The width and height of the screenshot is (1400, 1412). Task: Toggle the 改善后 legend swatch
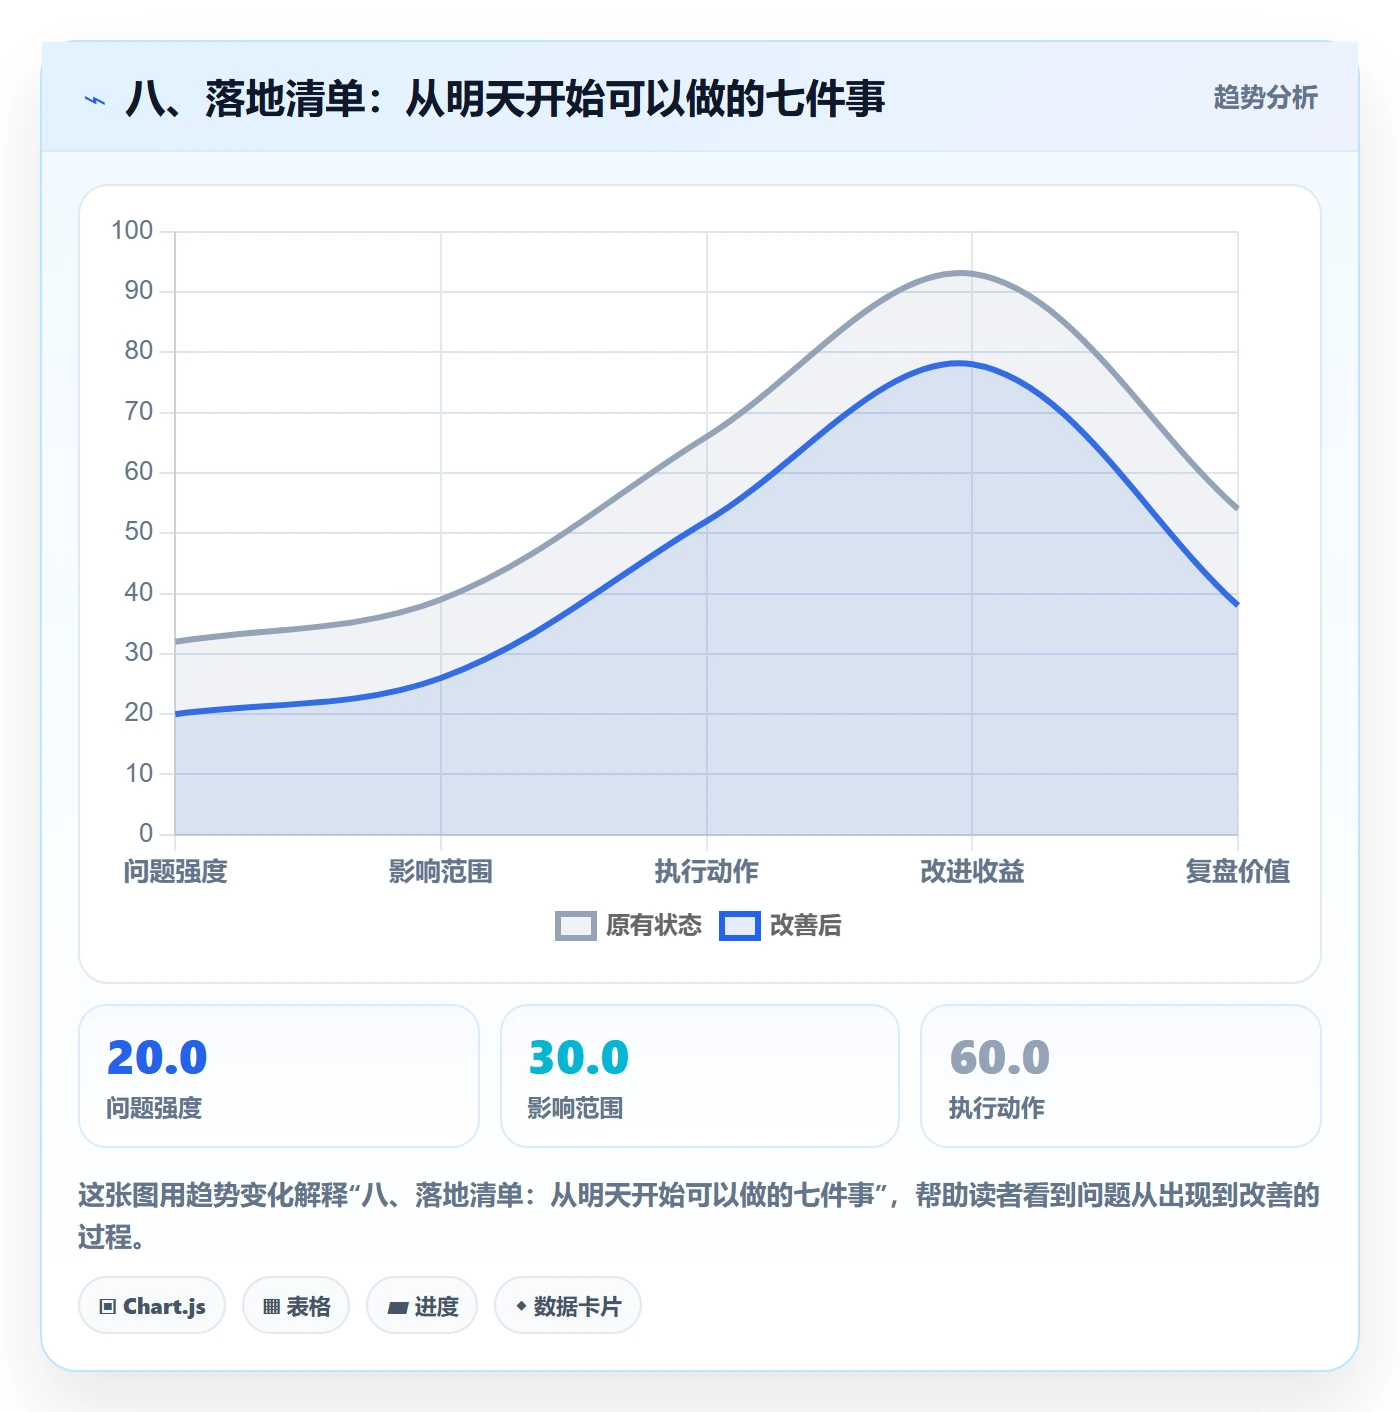coord(740,926)
